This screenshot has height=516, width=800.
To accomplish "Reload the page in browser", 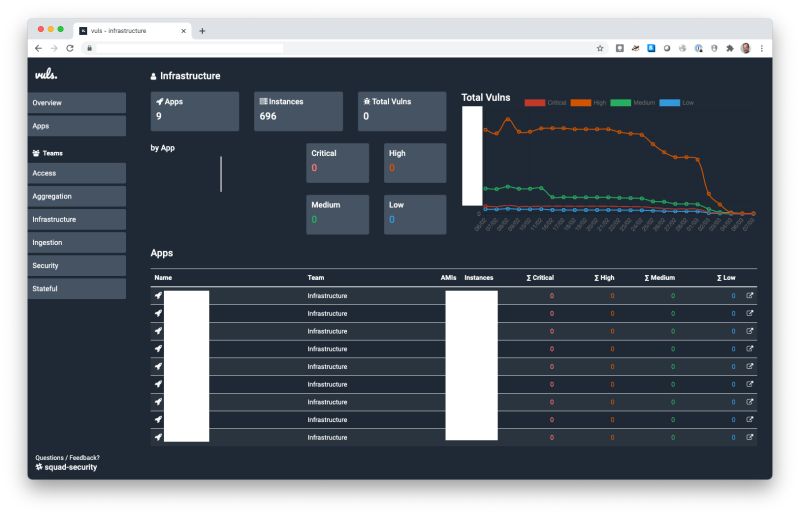I will pyautogui.click(x=70, y=48).
